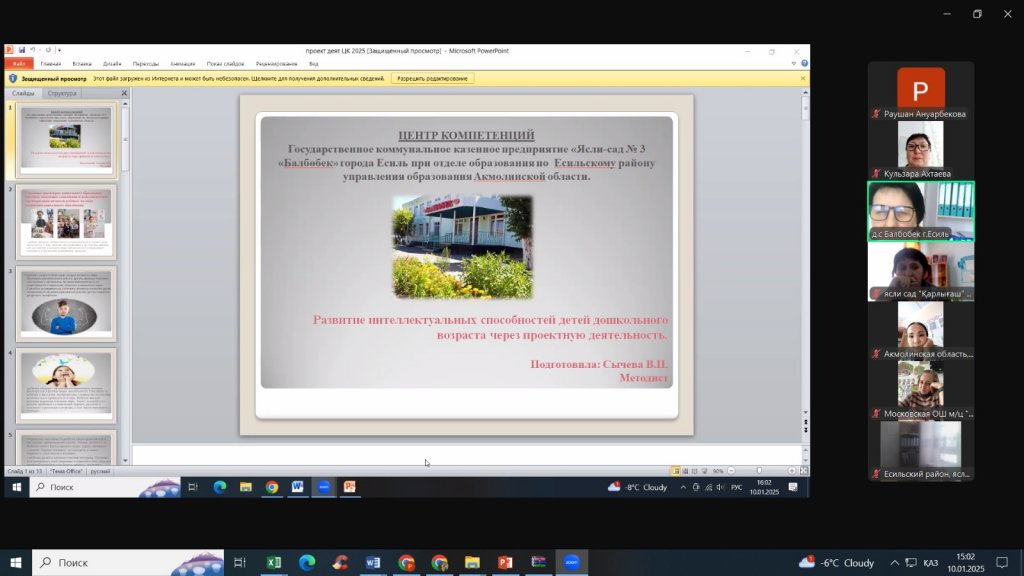Click the РУС language indicator in the shared tray
Screen dimensions: 1024x576
tap(737, 487)
